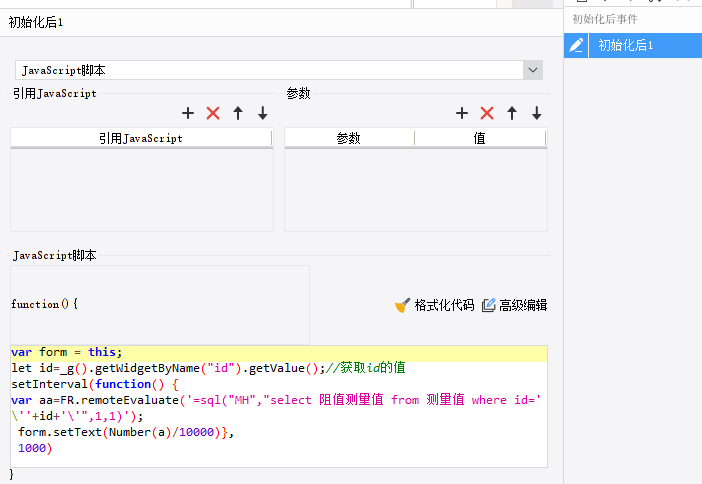The width and height of the screenshot is (702, 484).
Task: Move the parameter down in list
Action: click(537, 114)
